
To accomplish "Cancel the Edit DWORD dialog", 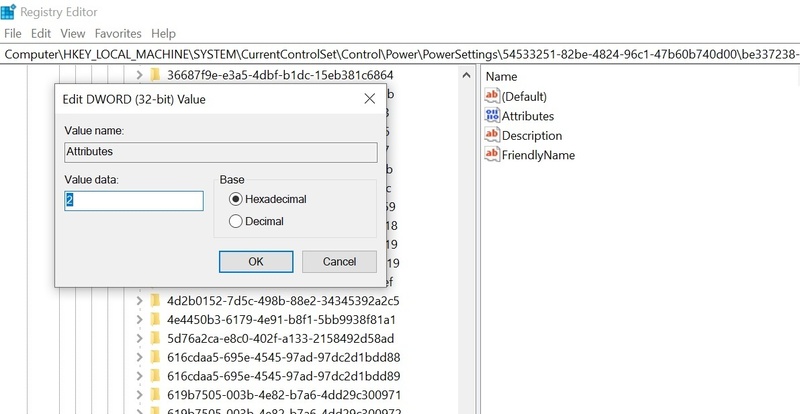I will pyautogui.click(x=339, y=262).
